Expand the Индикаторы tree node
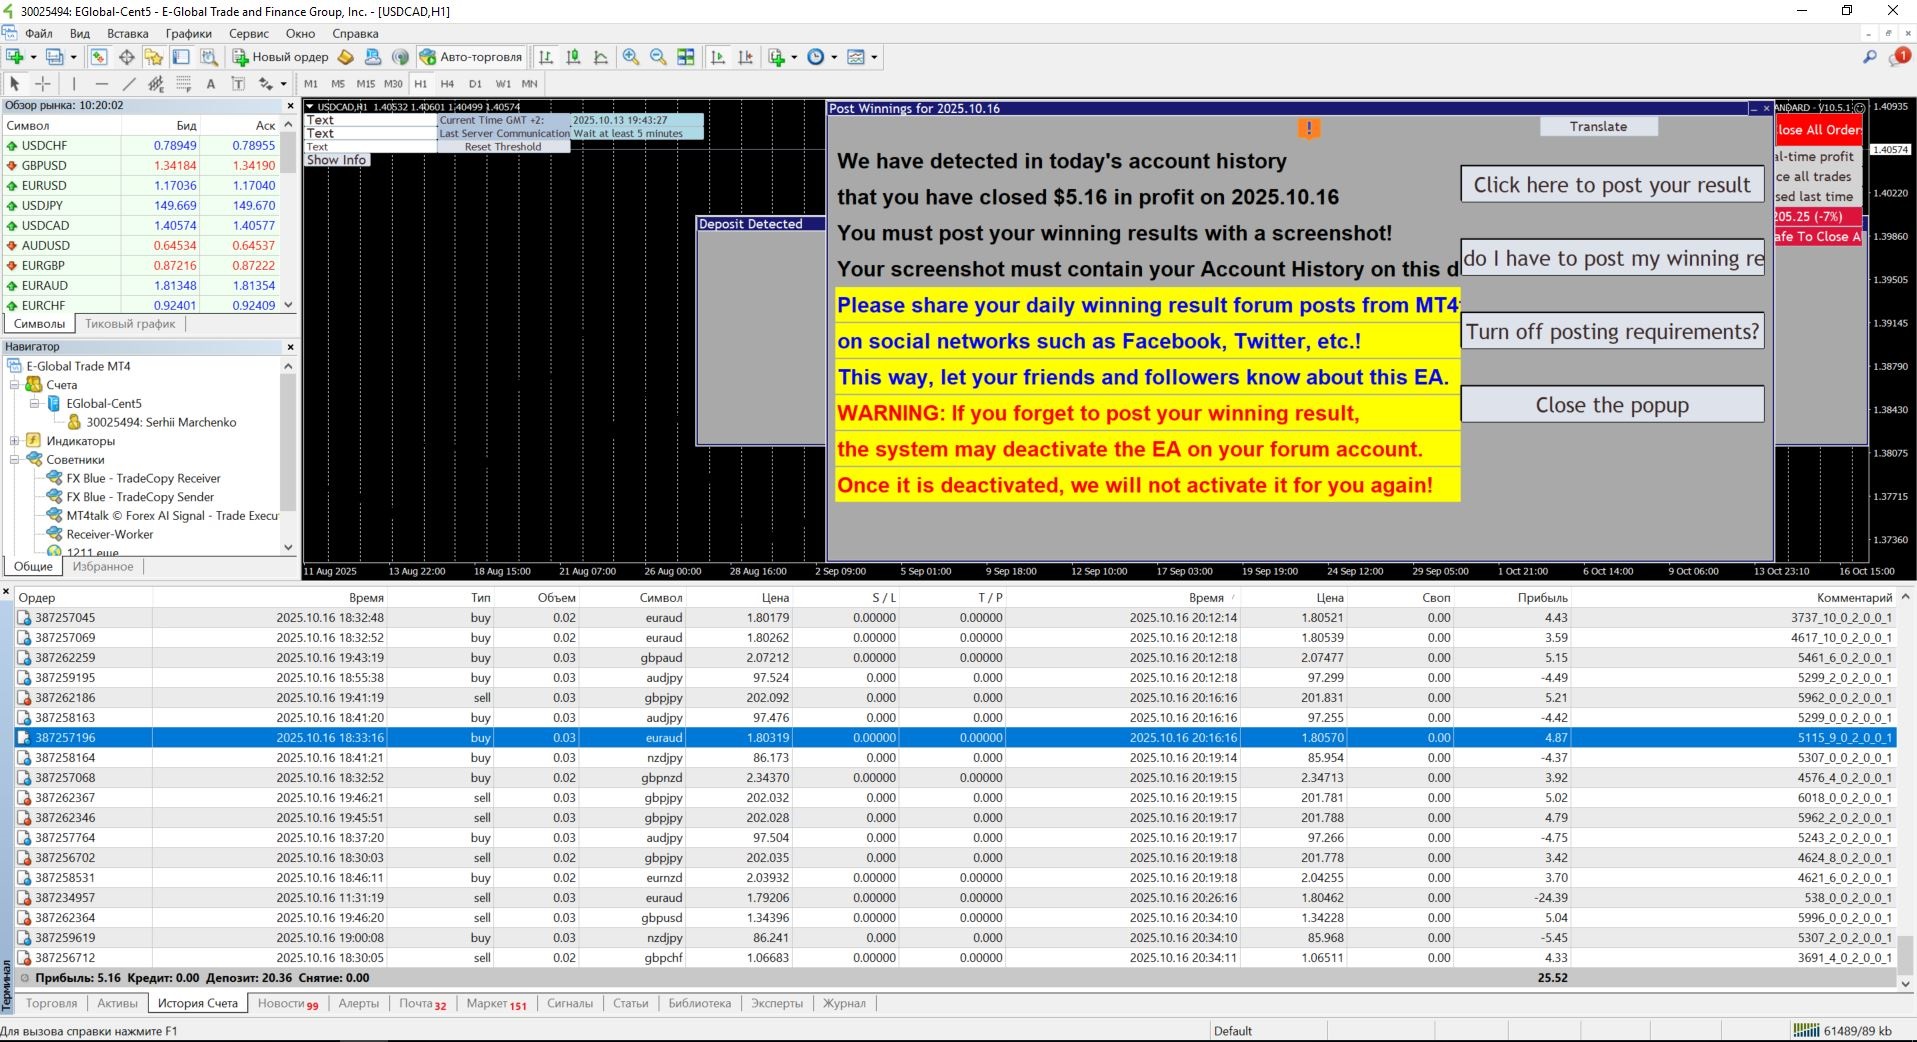Screen dimensions: 1917x1042 [x=15, y=441]
